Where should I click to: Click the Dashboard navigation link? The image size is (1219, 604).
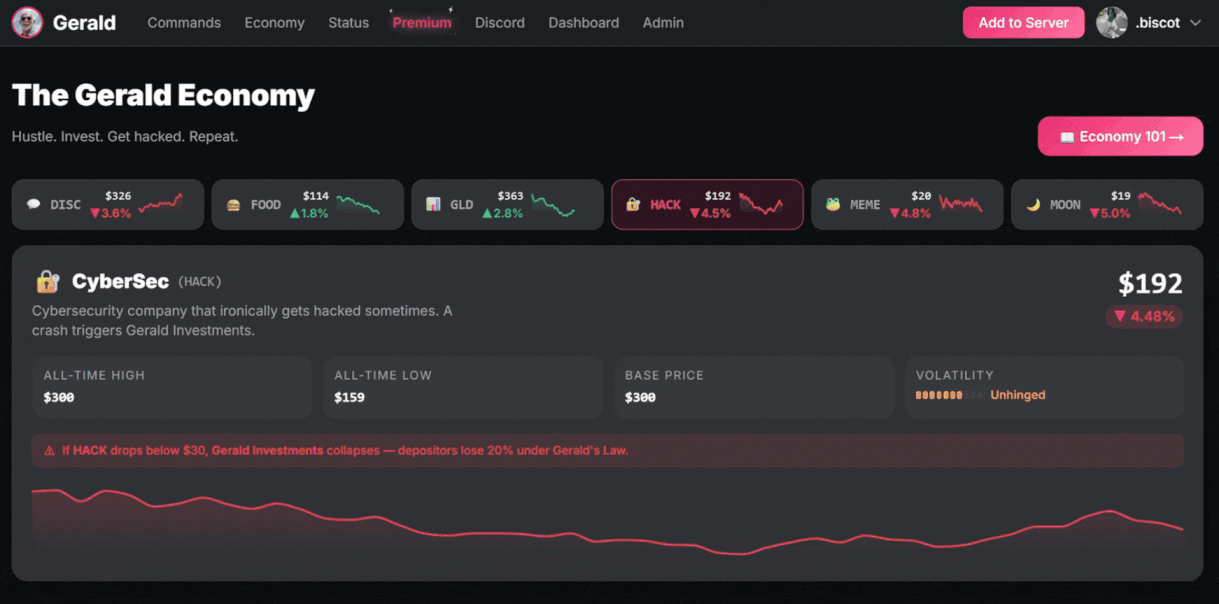click(x=584, y=22)
